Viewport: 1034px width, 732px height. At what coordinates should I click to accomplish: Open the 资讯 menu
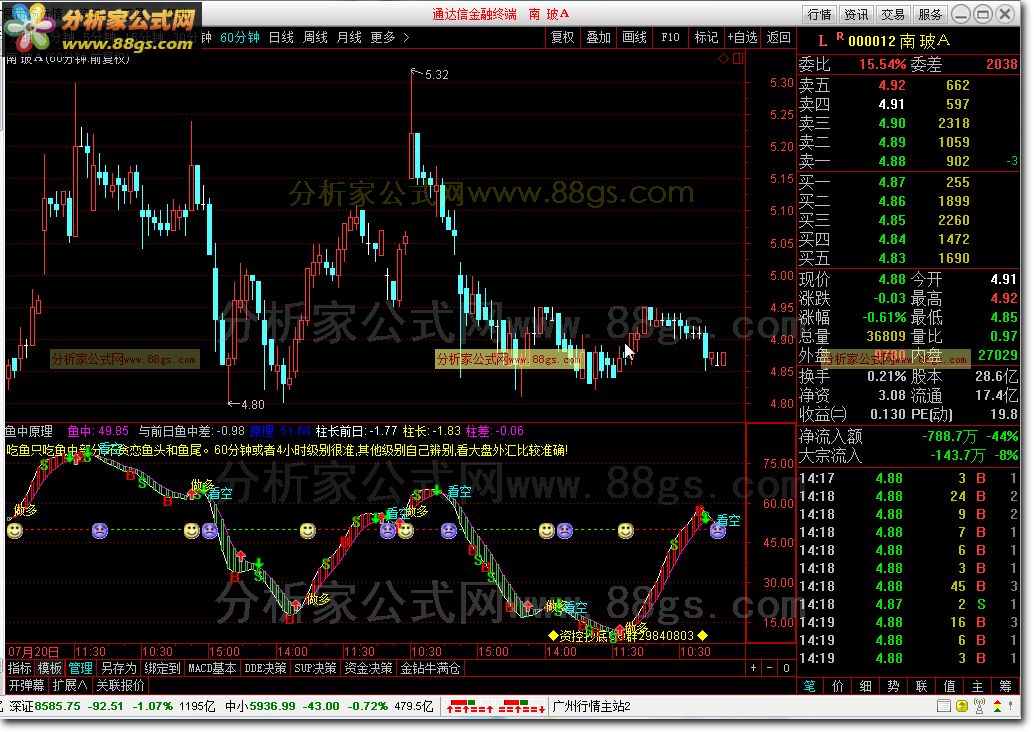click(x=856, y=14)
